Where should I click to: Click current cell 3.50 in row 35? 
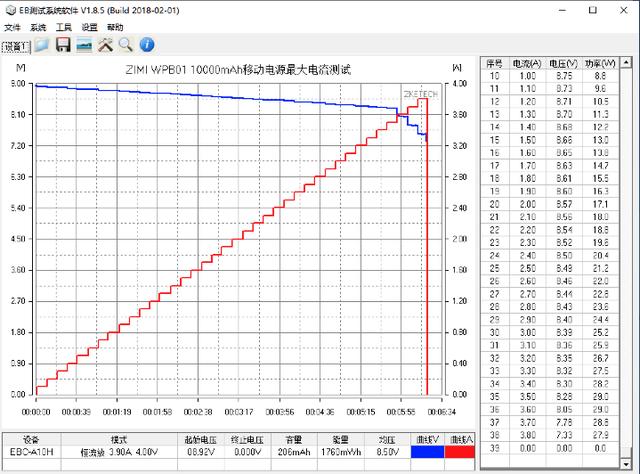[x=528, y=397]
